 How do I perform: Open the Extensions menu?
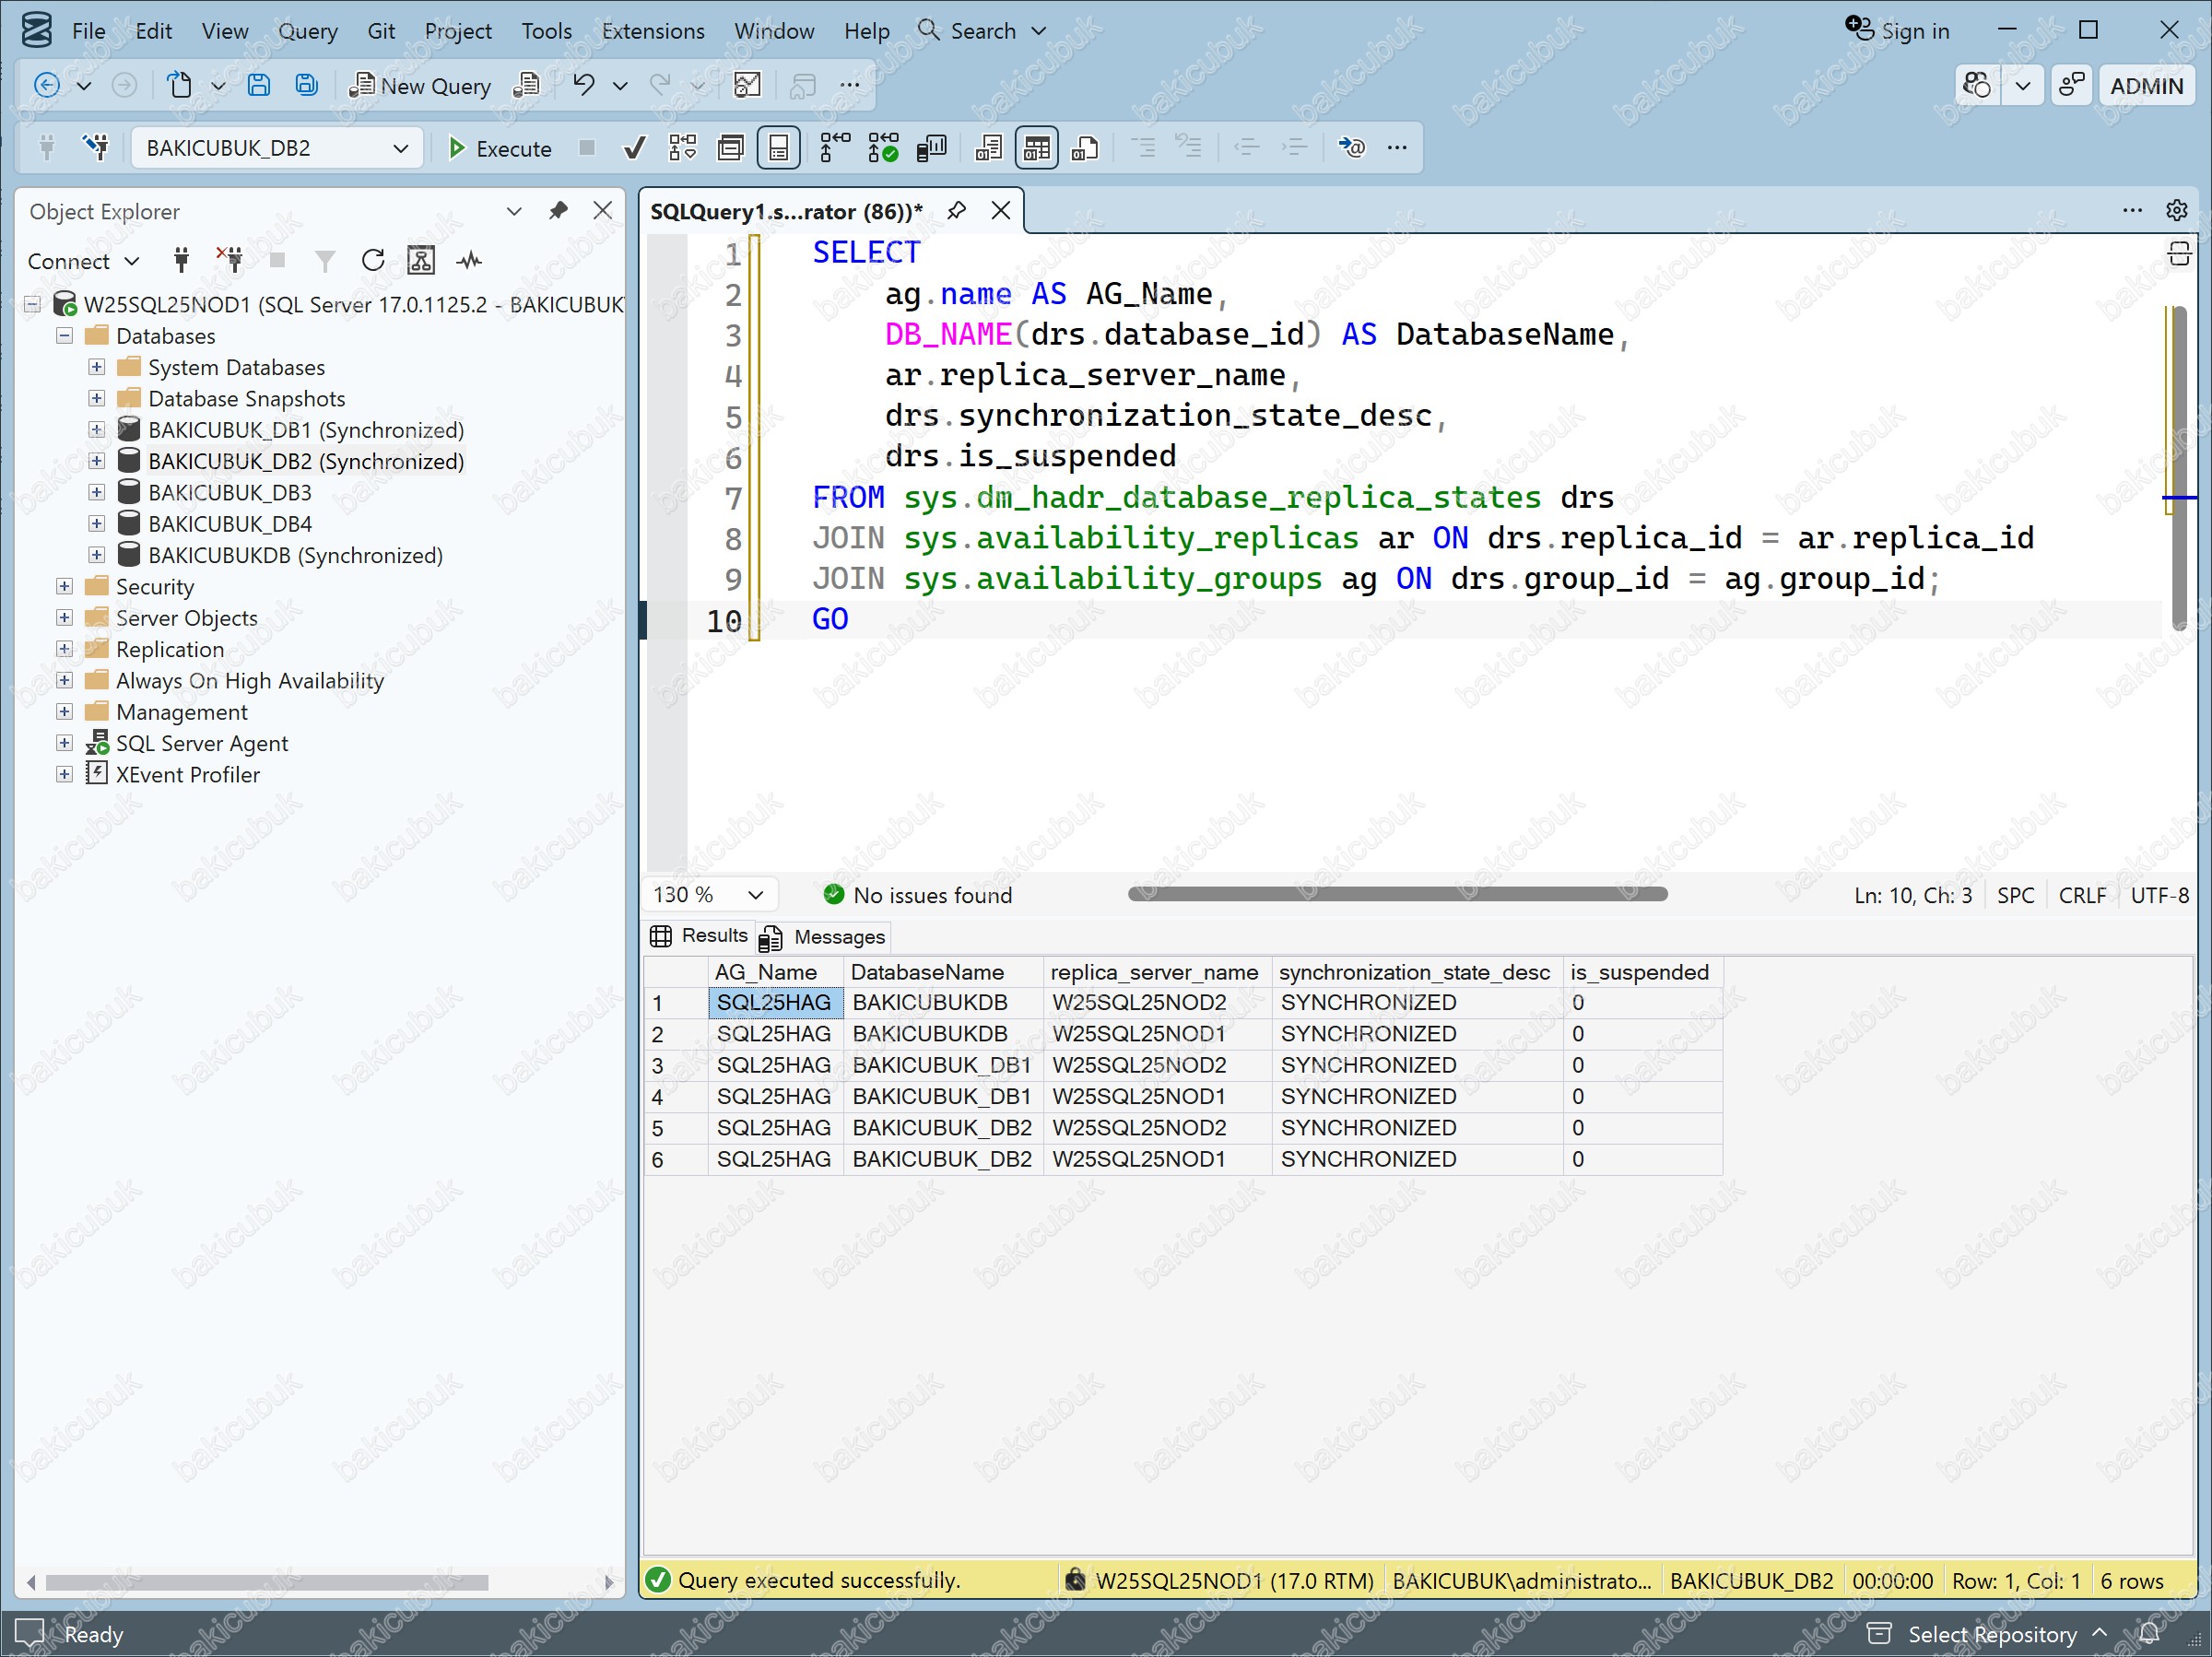coord(653,31)
